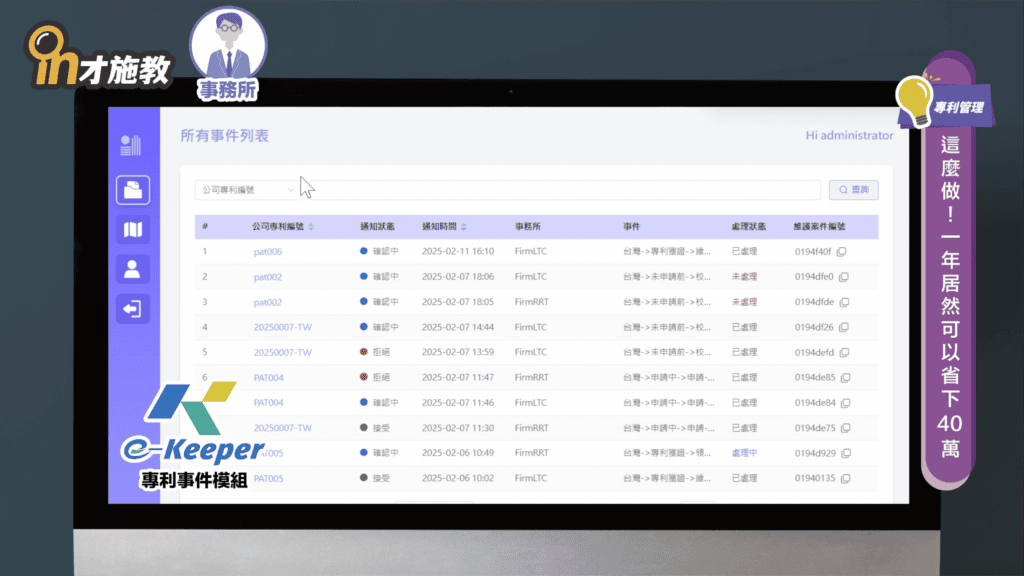Open the user profile icon in sidebar

point(133,268)
